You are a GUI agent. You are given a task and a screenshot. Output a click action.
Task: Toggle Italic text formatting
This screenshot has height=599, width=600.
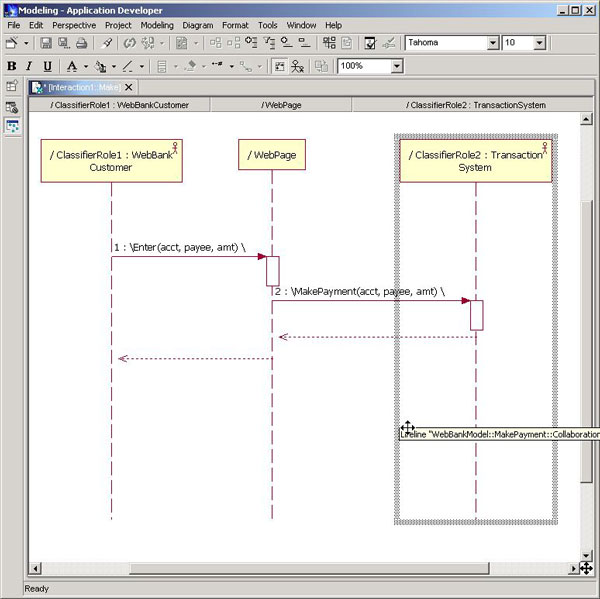point(29,66)
